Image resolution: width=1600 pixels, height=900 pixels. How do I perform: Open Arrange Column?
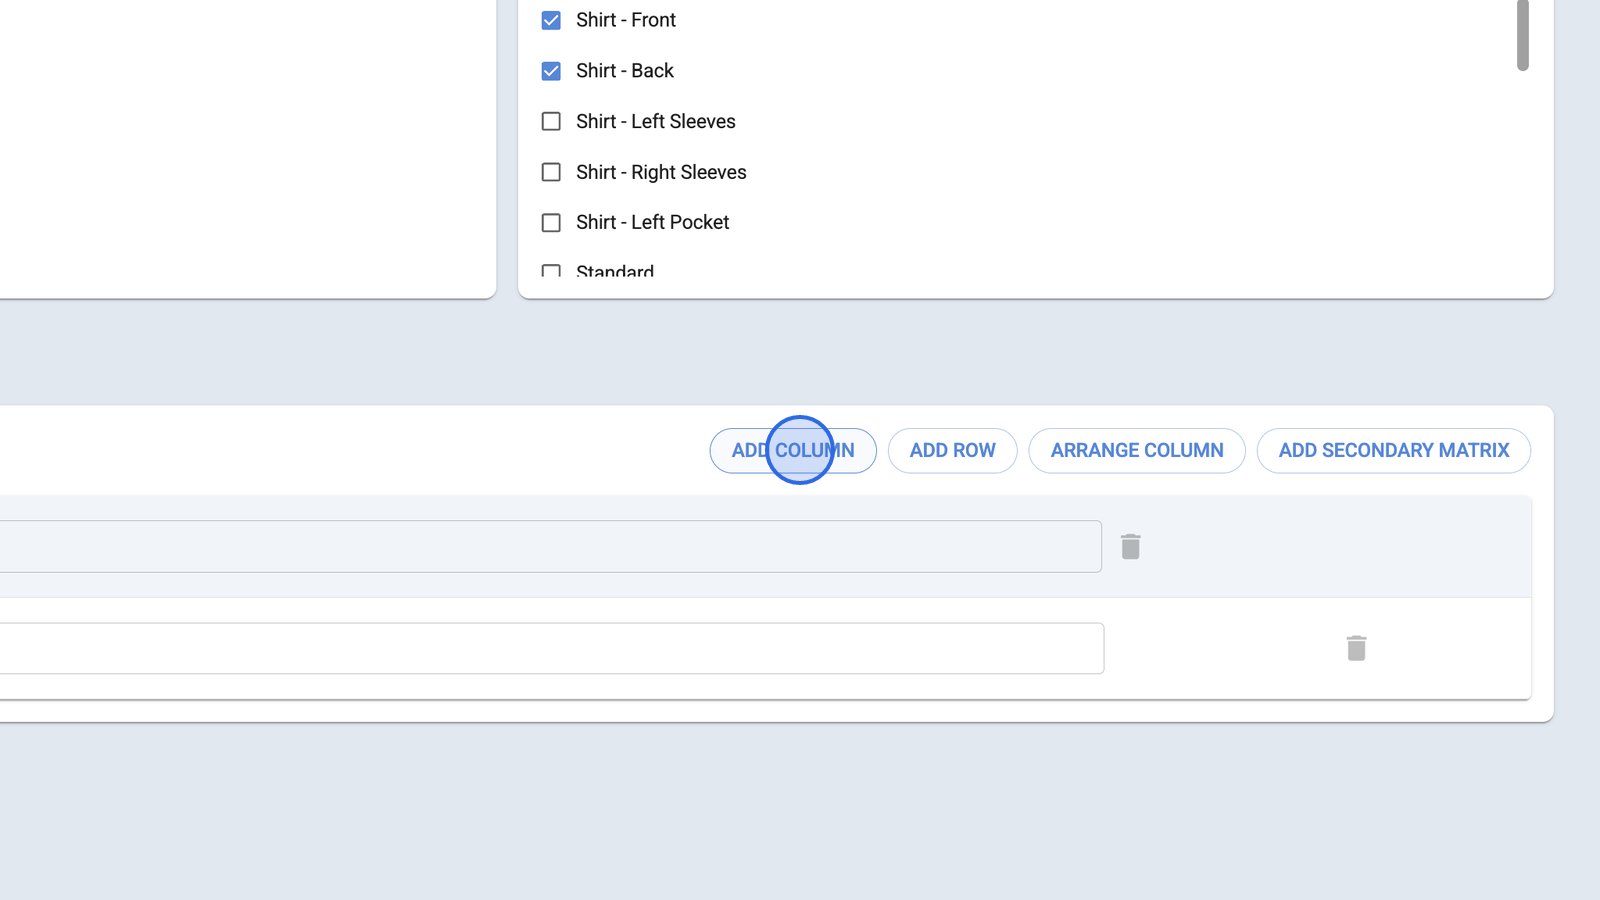click(1137, 451)
